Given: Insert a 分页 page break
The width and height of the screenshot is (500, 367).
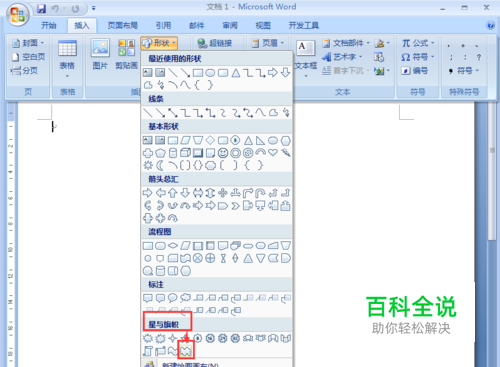Looking at the screenshot, I should (24, 70).
